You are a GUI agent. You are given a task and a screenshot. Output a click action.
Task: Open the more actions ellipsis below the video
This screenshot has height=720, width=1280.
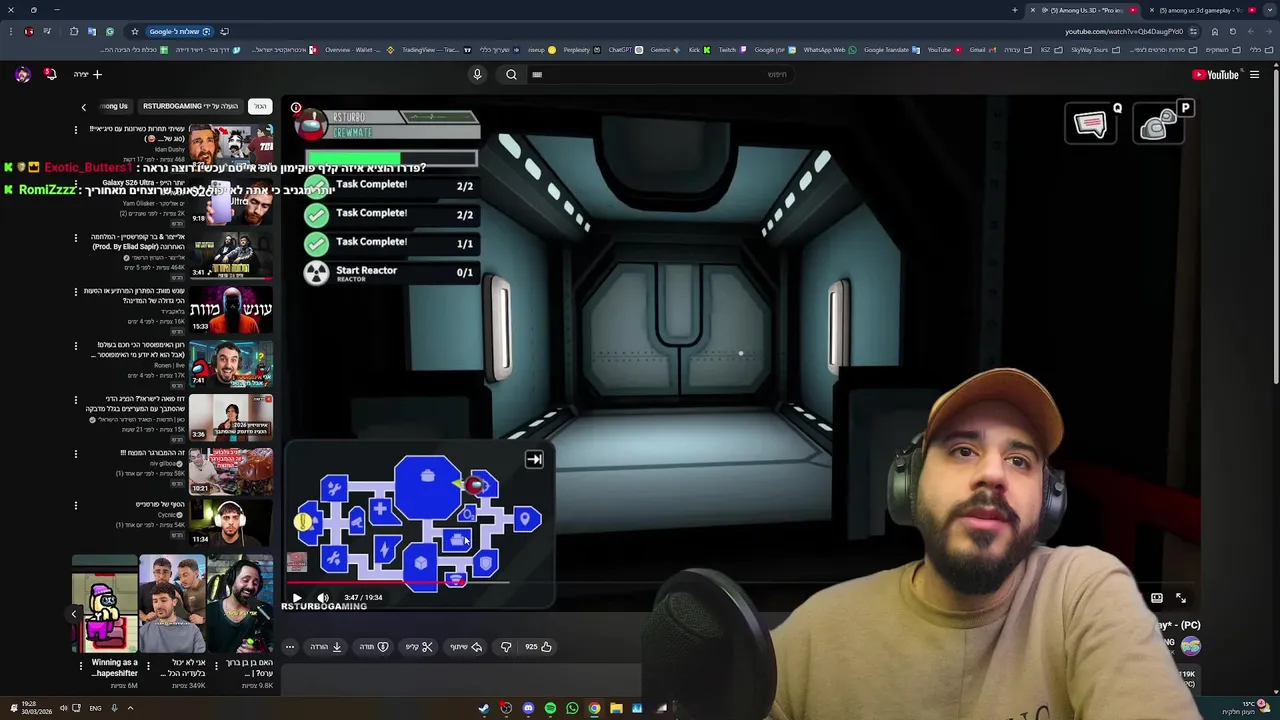coord(290,647)
